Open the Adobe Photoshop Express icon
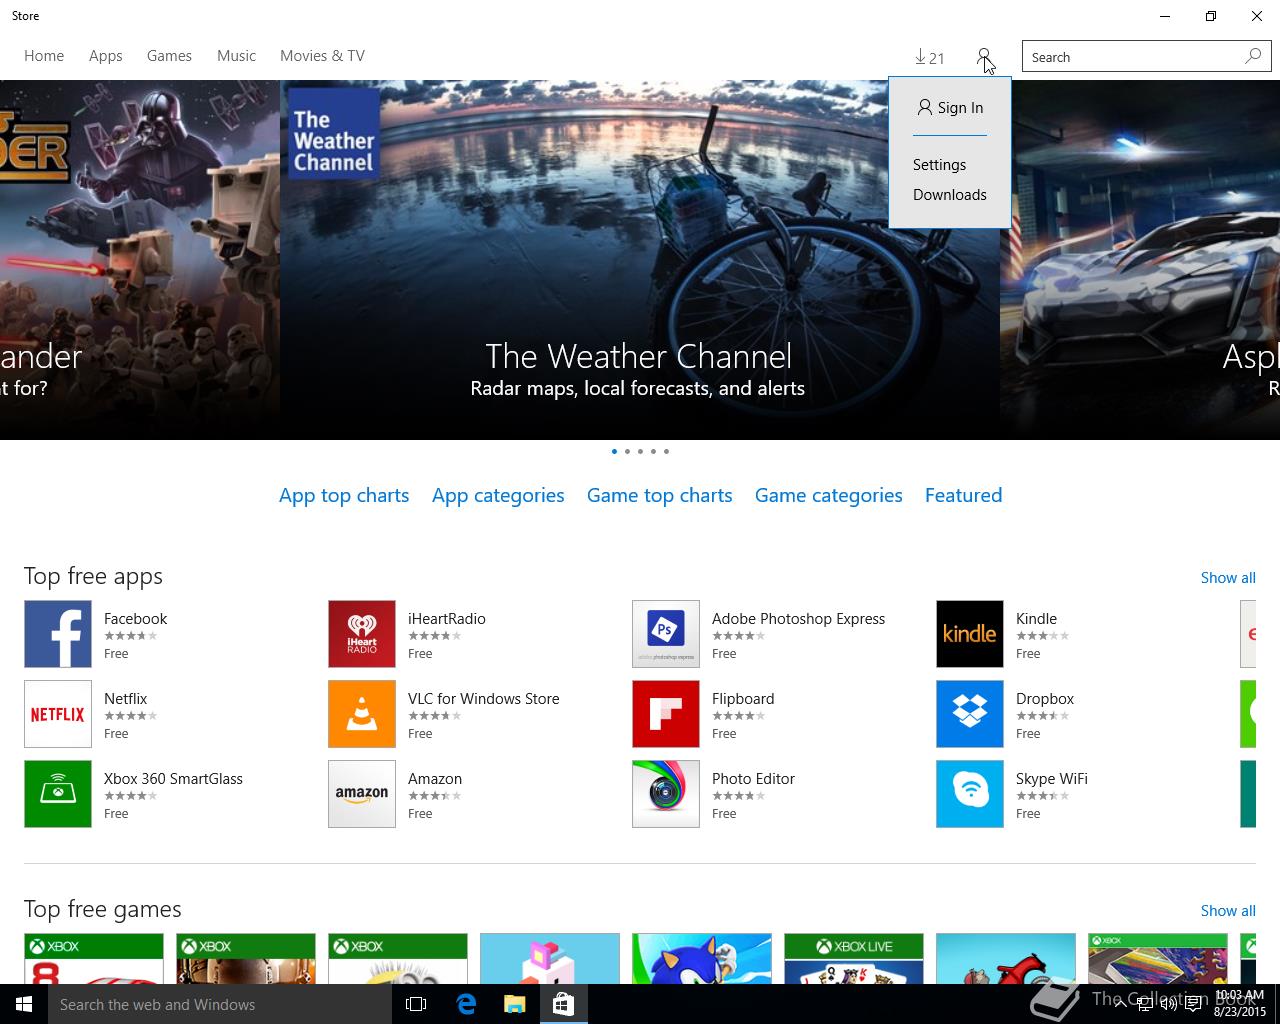This screenshot has width=1280, height=1024. [666, 634]
